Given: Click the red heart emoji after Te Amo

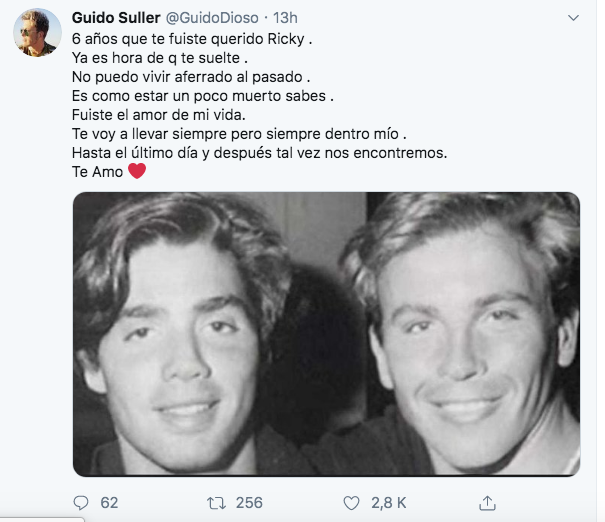Looking at the screenshot, I should [137, 171].
